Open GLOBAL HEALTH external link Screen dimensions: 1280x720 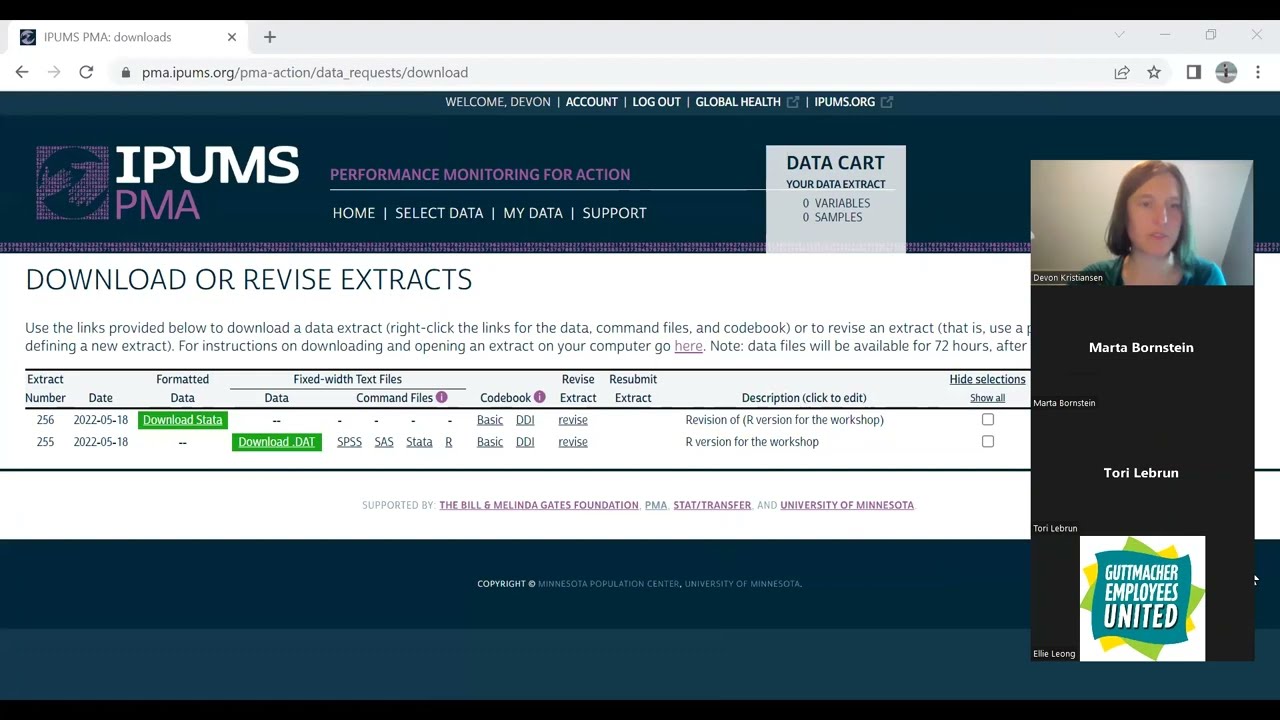click(x=747, y=102)
